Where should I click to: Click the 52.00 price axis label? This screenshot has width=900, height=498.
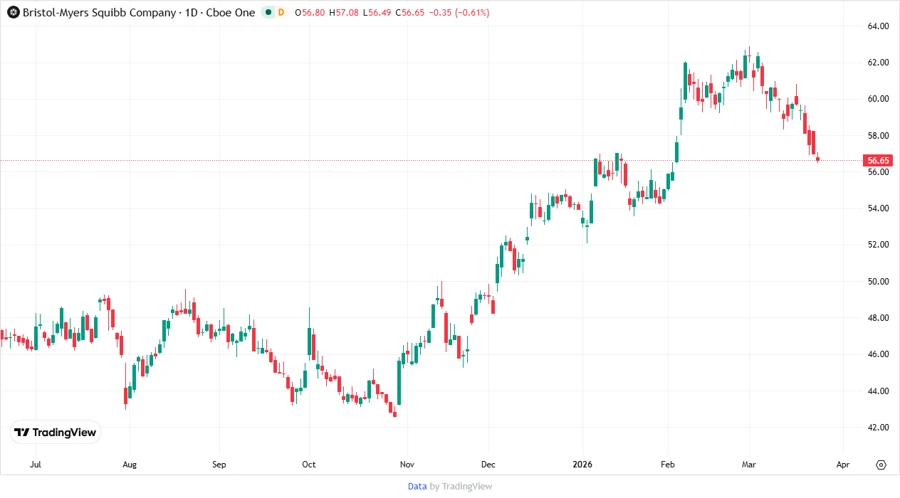(878, 244)
